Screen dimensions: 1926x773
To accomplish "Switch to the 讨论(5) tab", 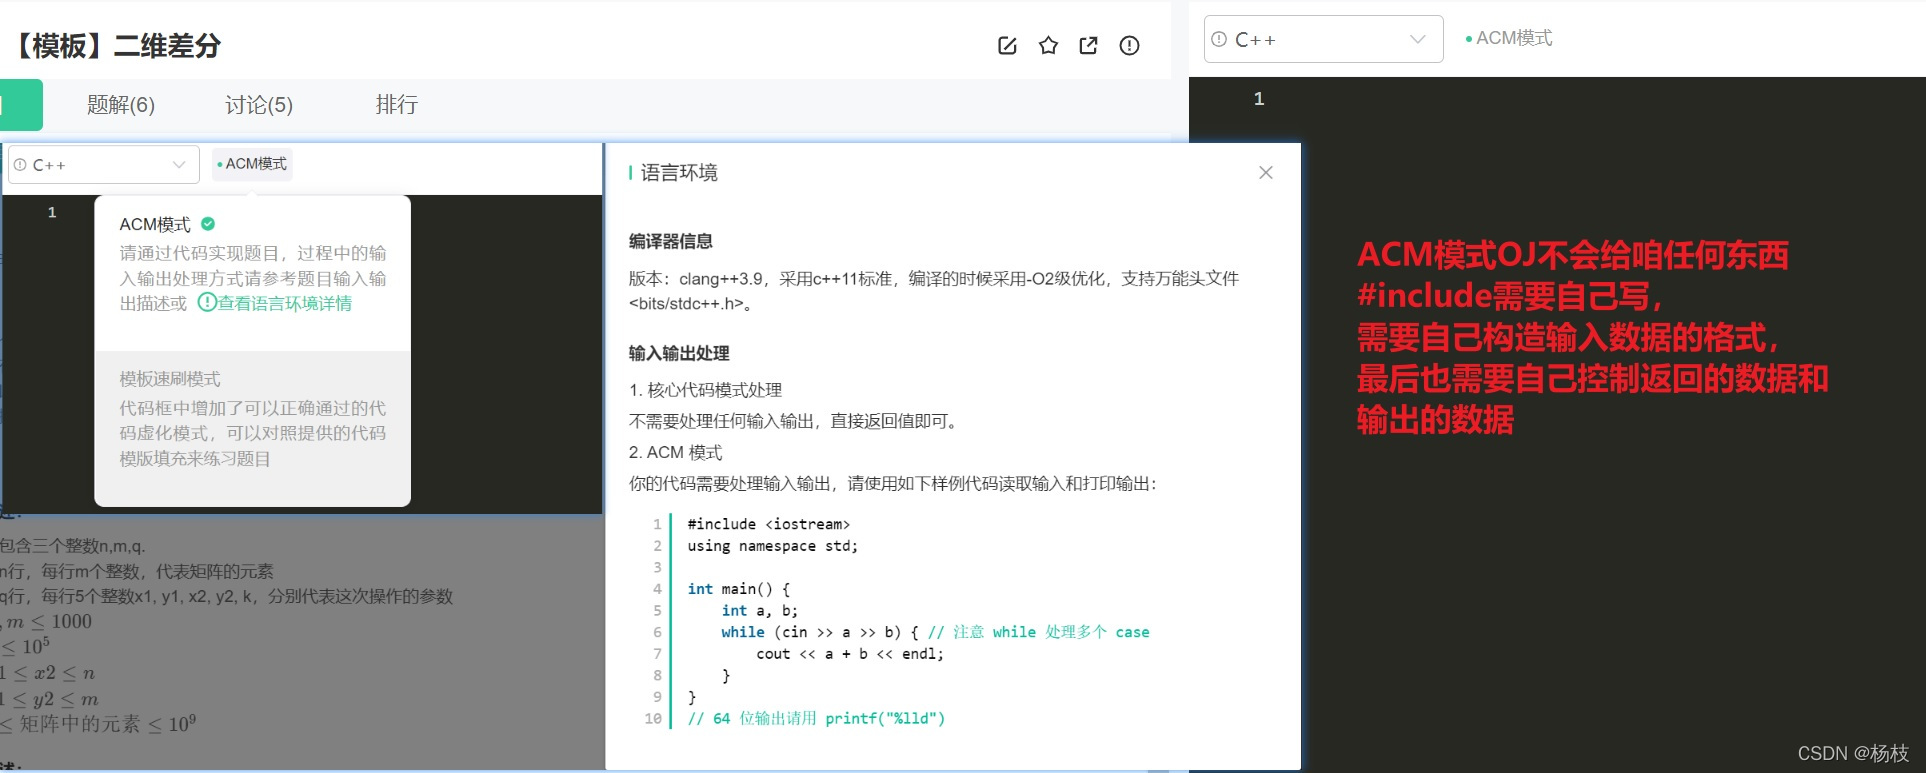I will 259,105.
